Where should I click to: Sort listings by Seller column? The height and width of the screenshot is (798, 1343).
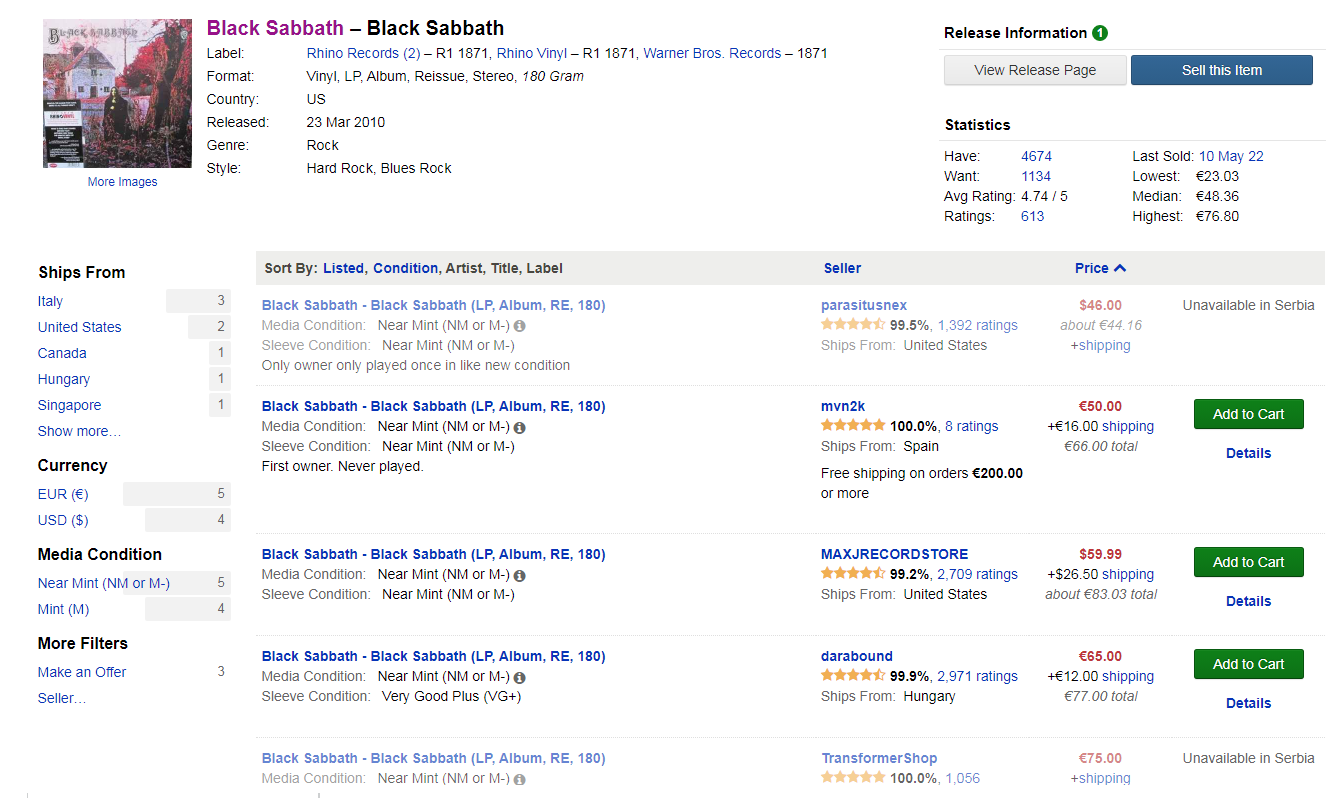[842, 268]
